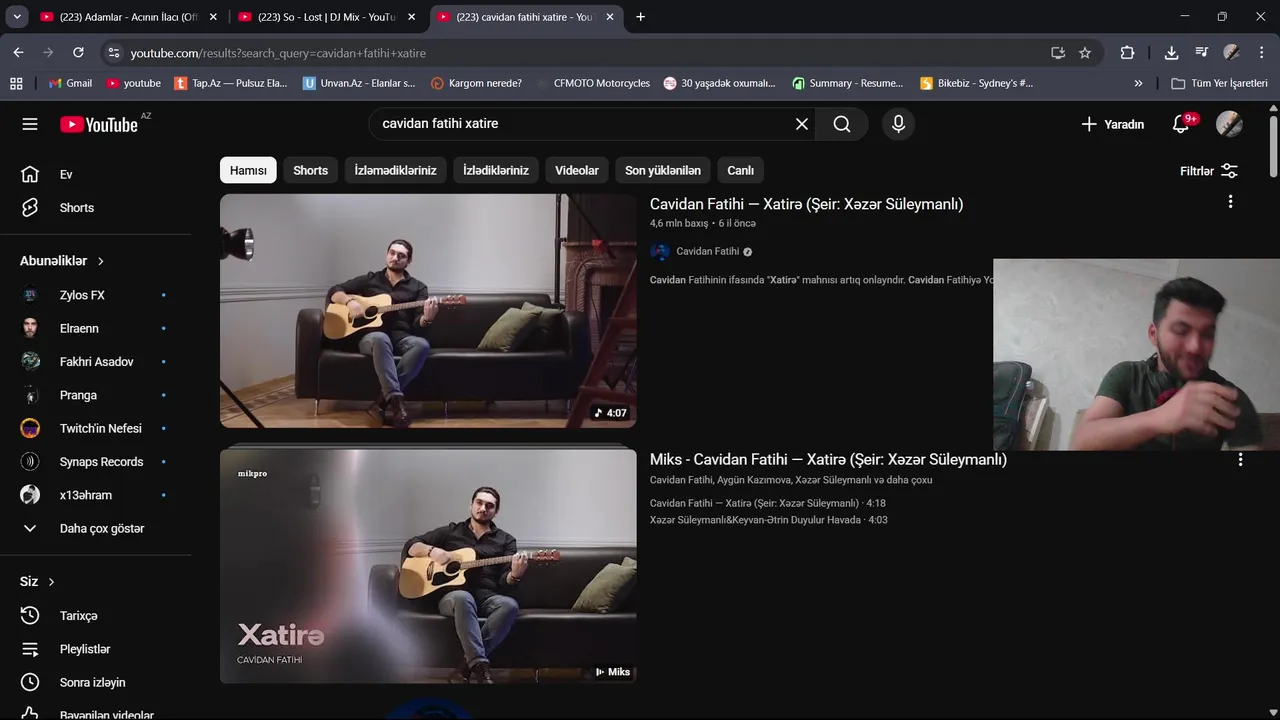Screen dimensions: 1280x720
Task: Open the account avatar menu
Action: pyautogui.click(x=1229, y=124)
